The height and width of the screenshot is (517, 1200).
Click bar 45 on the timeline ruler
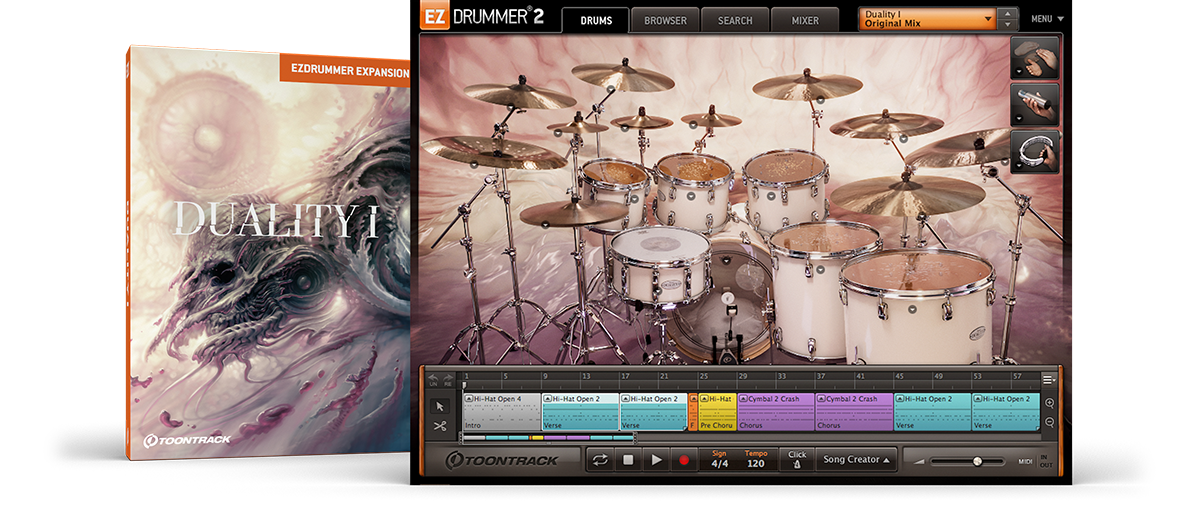pos(898,378)
